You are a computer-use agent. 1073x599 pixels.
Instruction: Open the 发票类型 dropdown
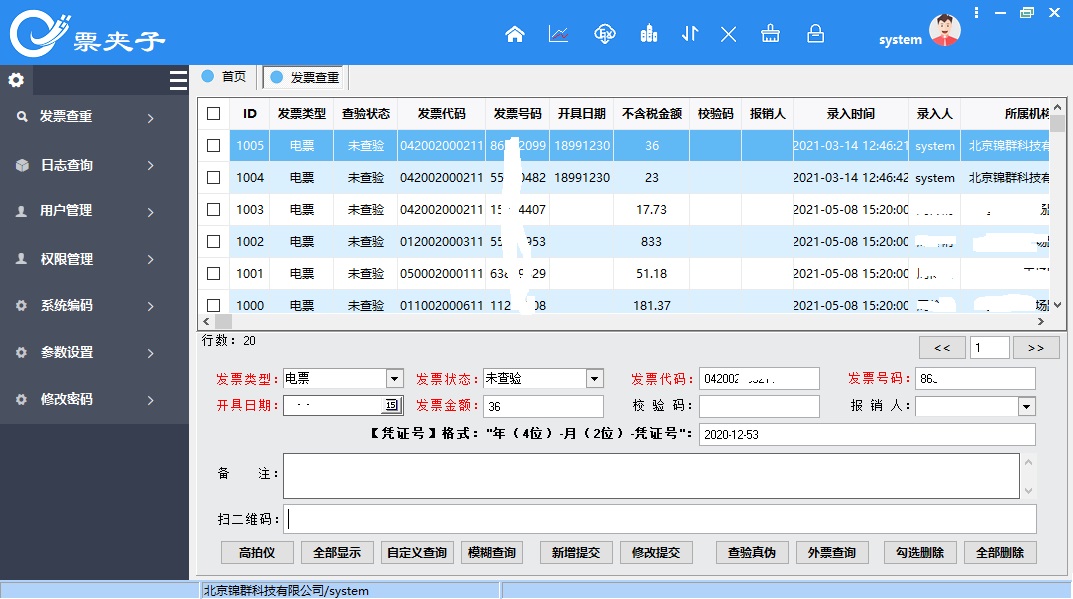(x=394, y=379)
